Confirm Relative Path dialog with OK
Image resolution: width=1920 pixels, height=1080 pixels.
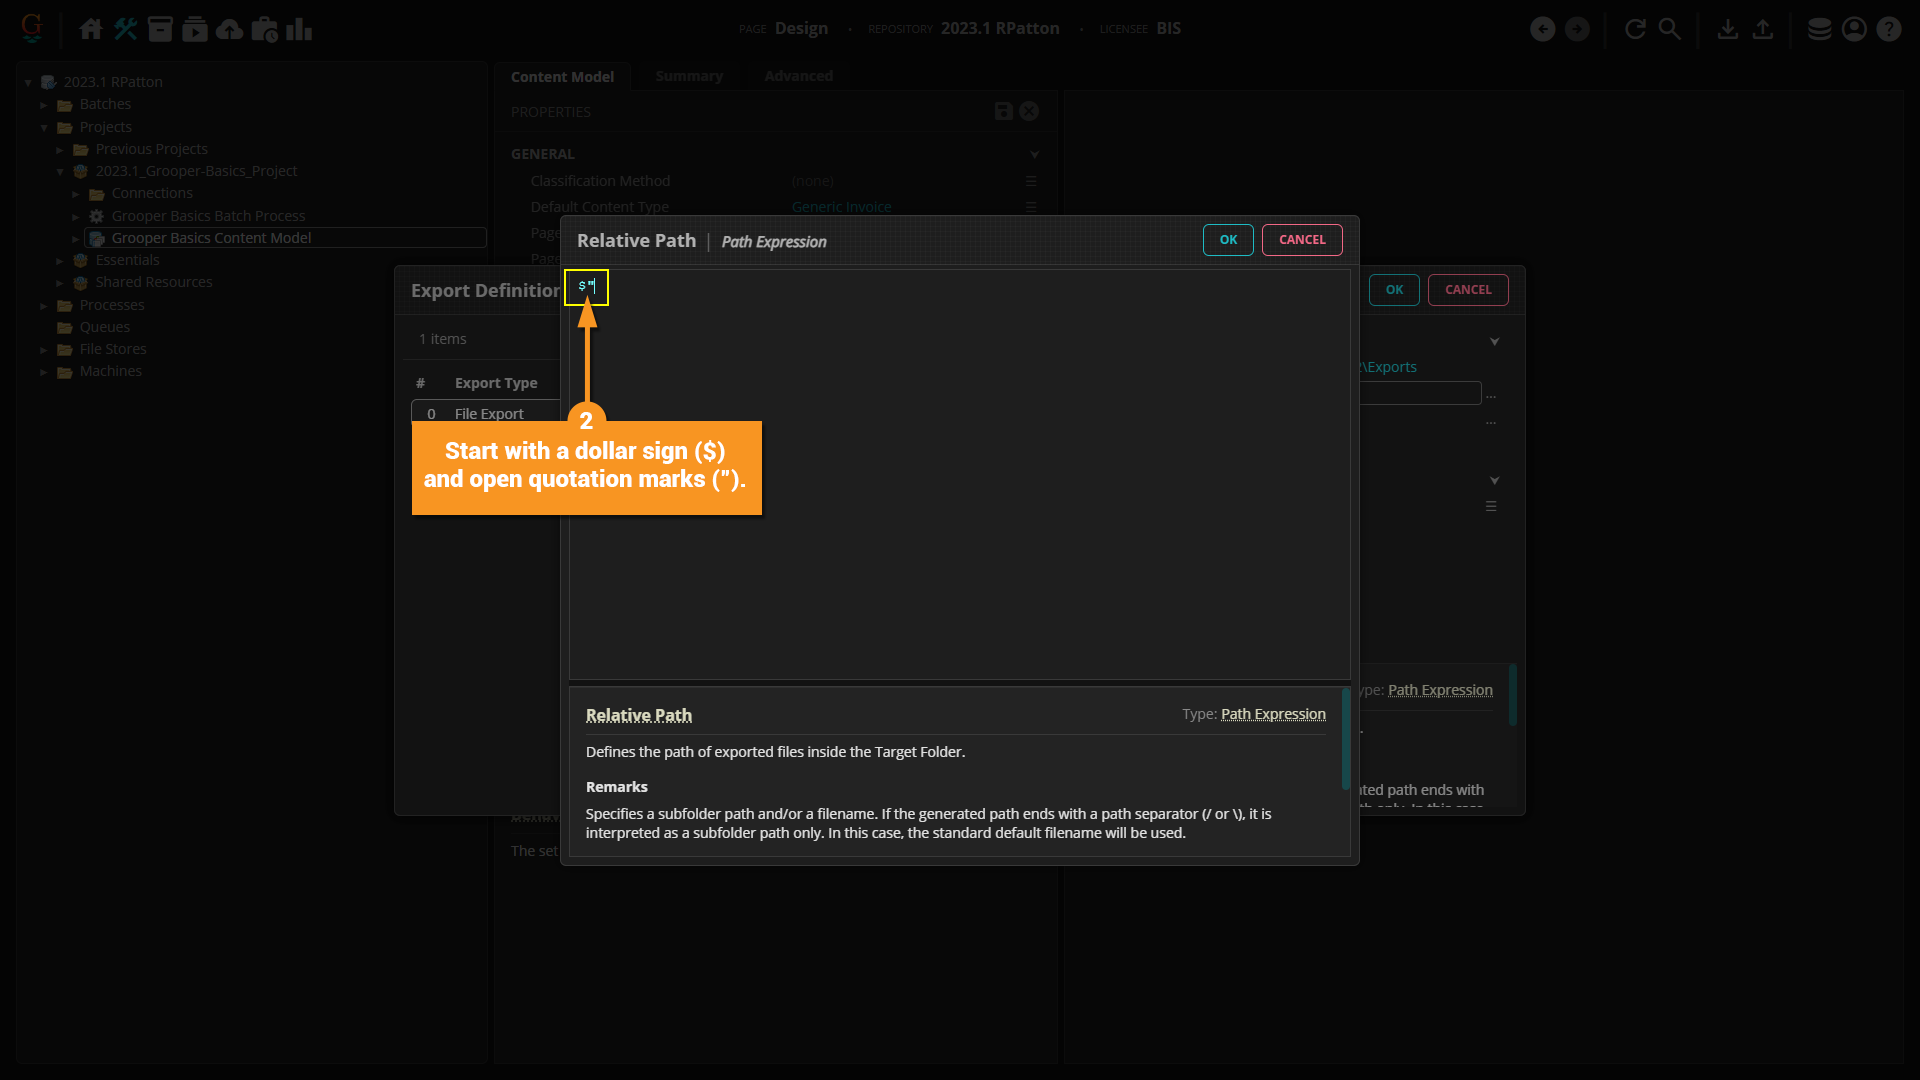pos(1227,240)
